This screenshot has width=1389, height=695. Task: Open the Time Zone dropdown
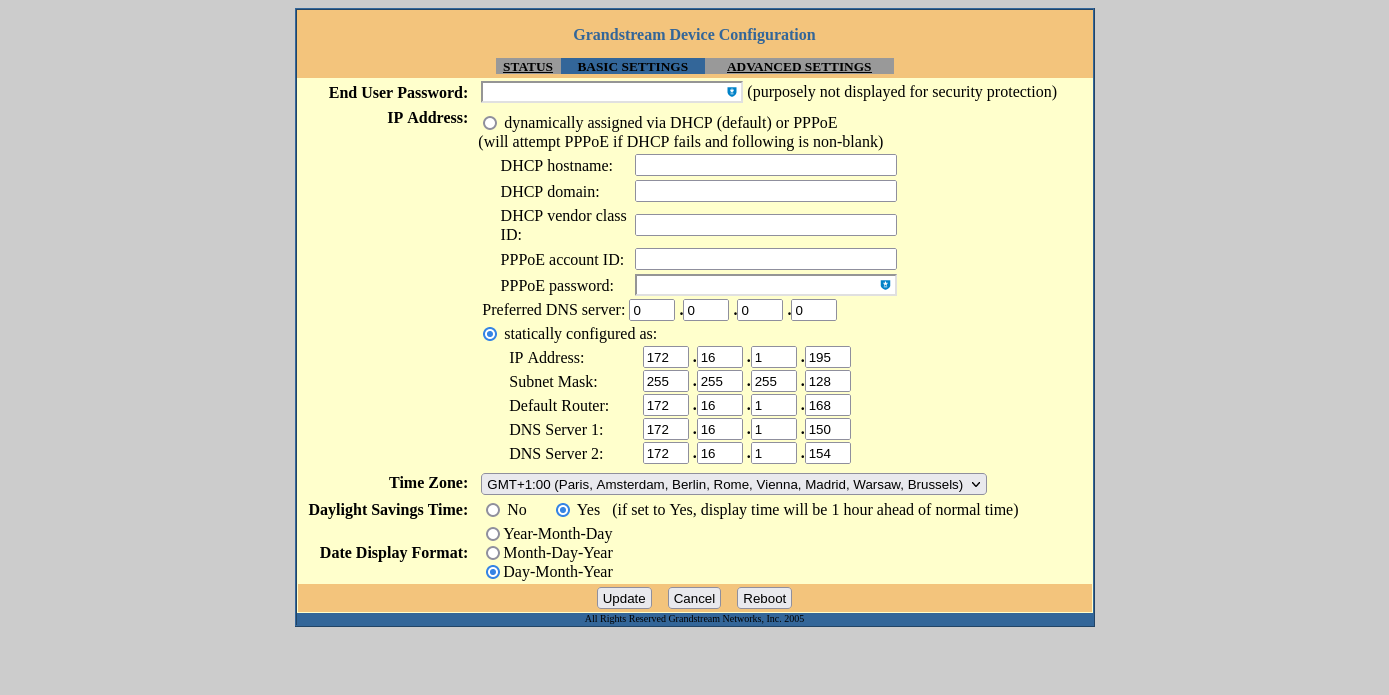(733, 484)
